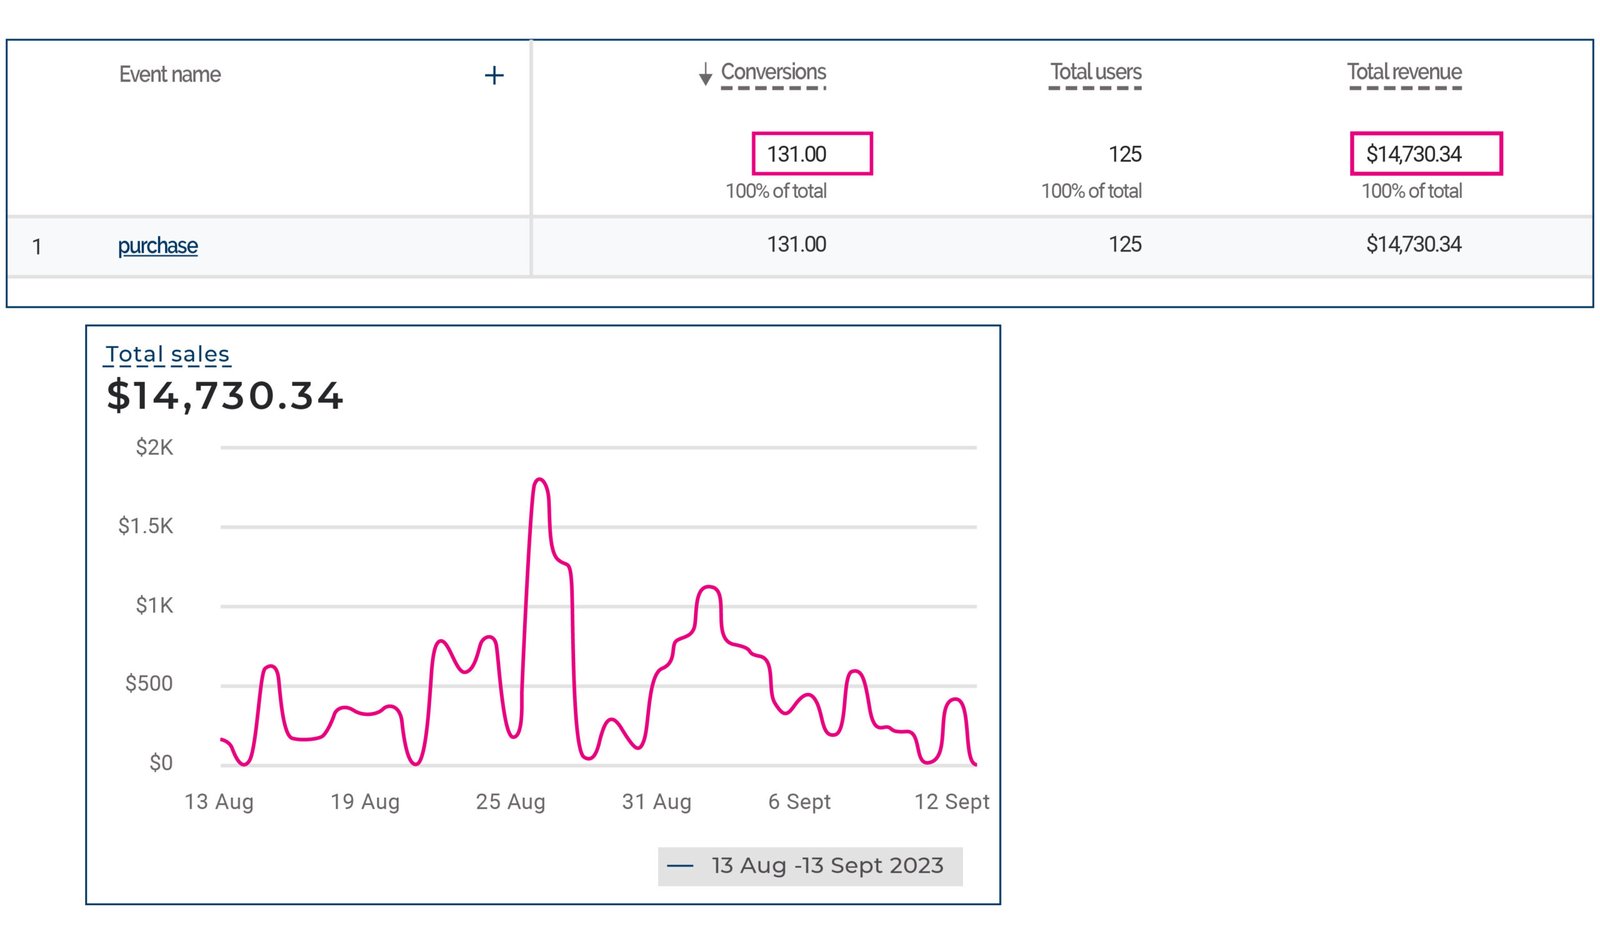
Task: Select the Total users column header
Action: (1095, 72)
